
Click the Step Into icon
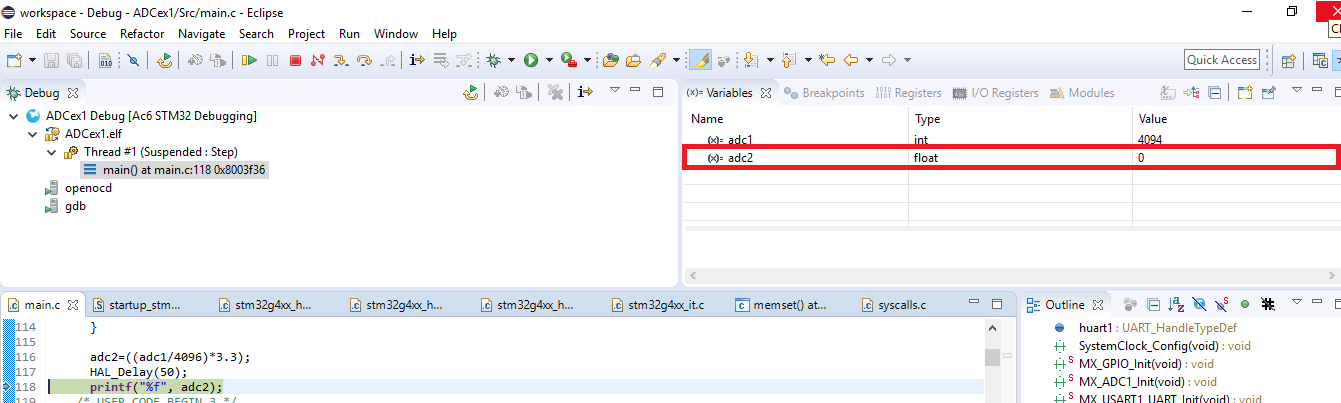(x=342, y=60)
